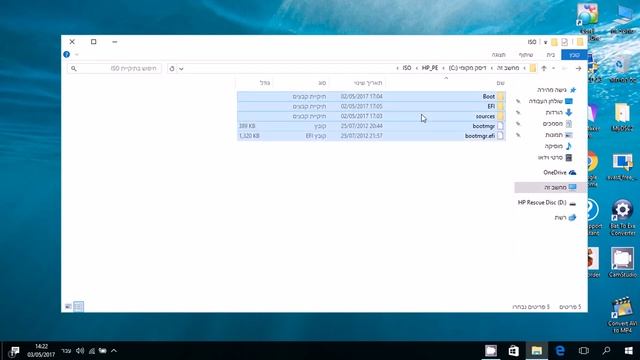Switch to details view button
Viewport: 640px width, 360px height.
tap(79, 306)
